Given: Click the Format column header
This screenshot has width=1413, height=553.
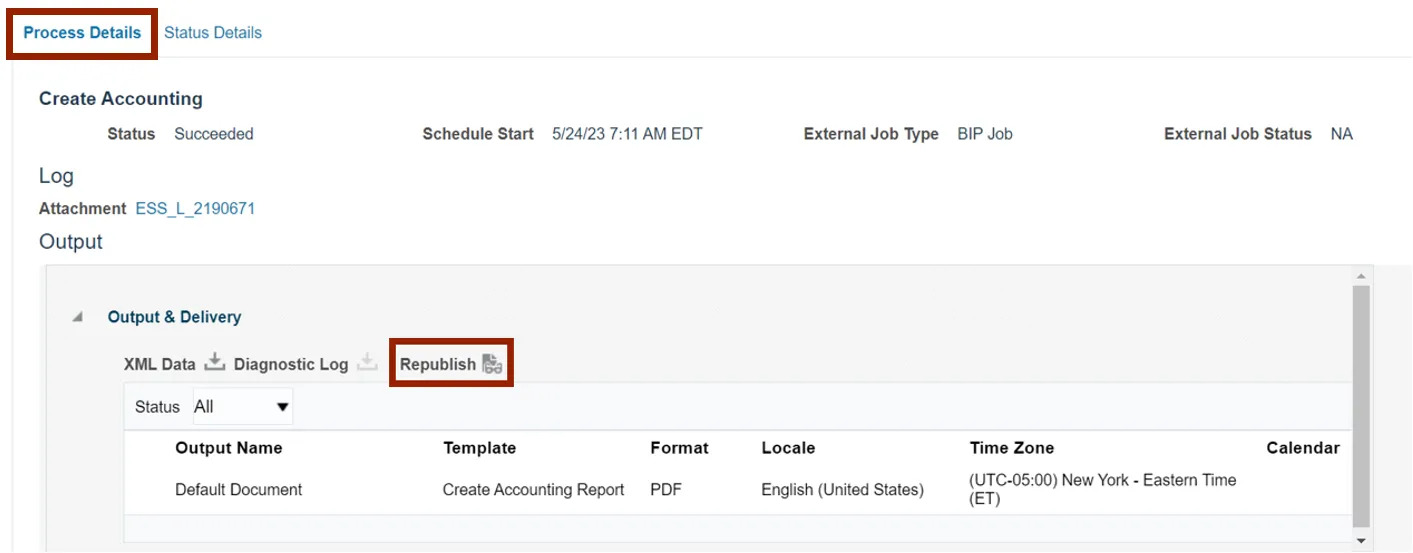Looking at the screenshot, I should [x=678, y=448].
